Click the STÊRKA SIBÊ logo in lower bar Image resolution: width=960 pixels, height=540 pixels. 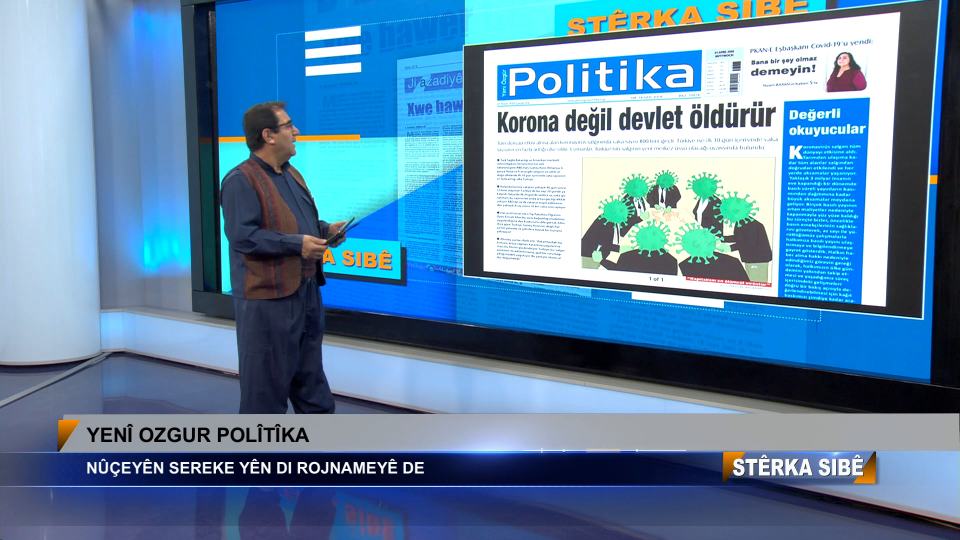click(x=799, y=468)
